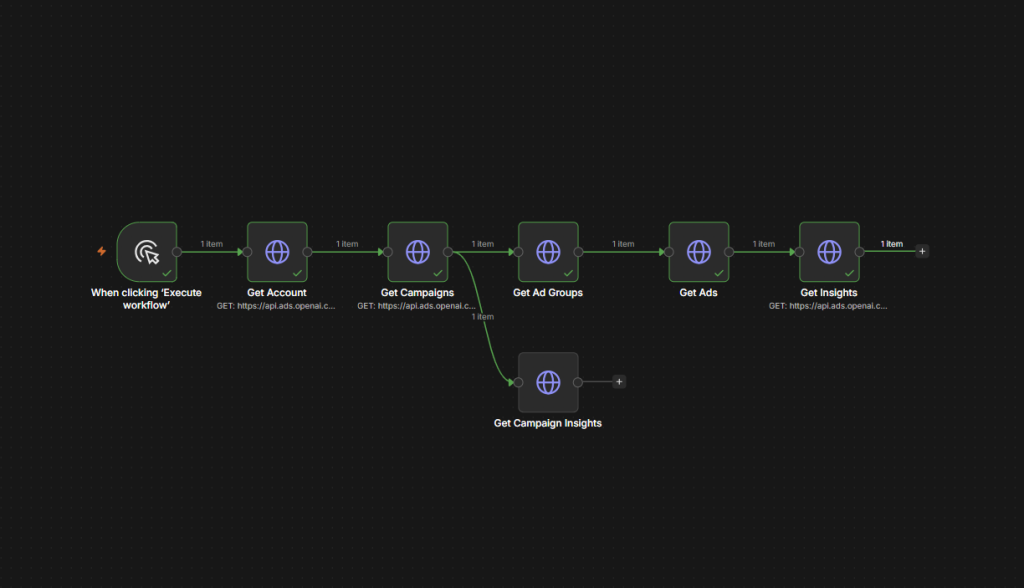Click '1 item' label between trigger and Get Account

click(x=212, y=244)
